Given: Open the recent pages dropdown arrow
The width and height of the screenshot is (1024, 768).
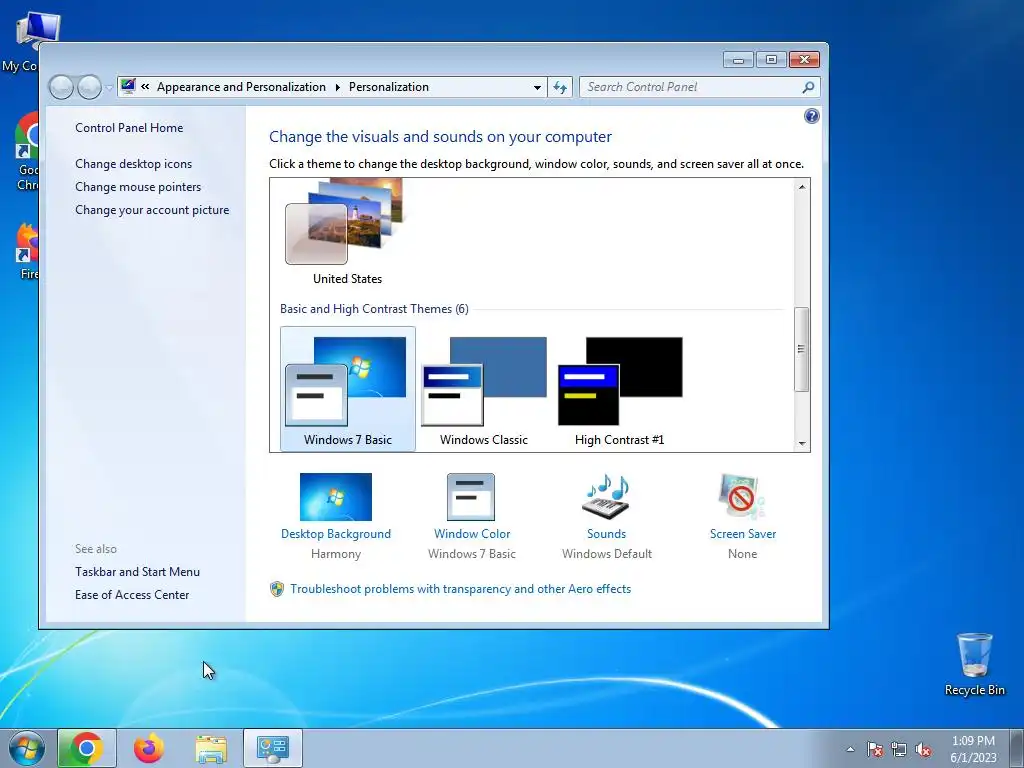Looking at the screenshot, I should tap(109, 87).
